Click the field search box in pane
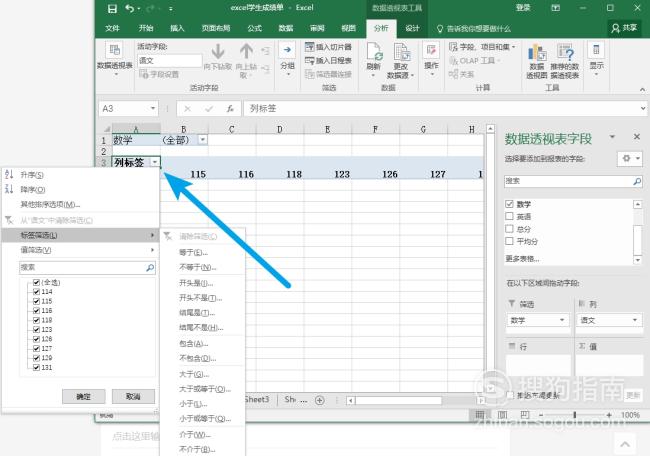The width and height of the screenshot is (650, 456). pyautogui.click(x=574, y=181)
